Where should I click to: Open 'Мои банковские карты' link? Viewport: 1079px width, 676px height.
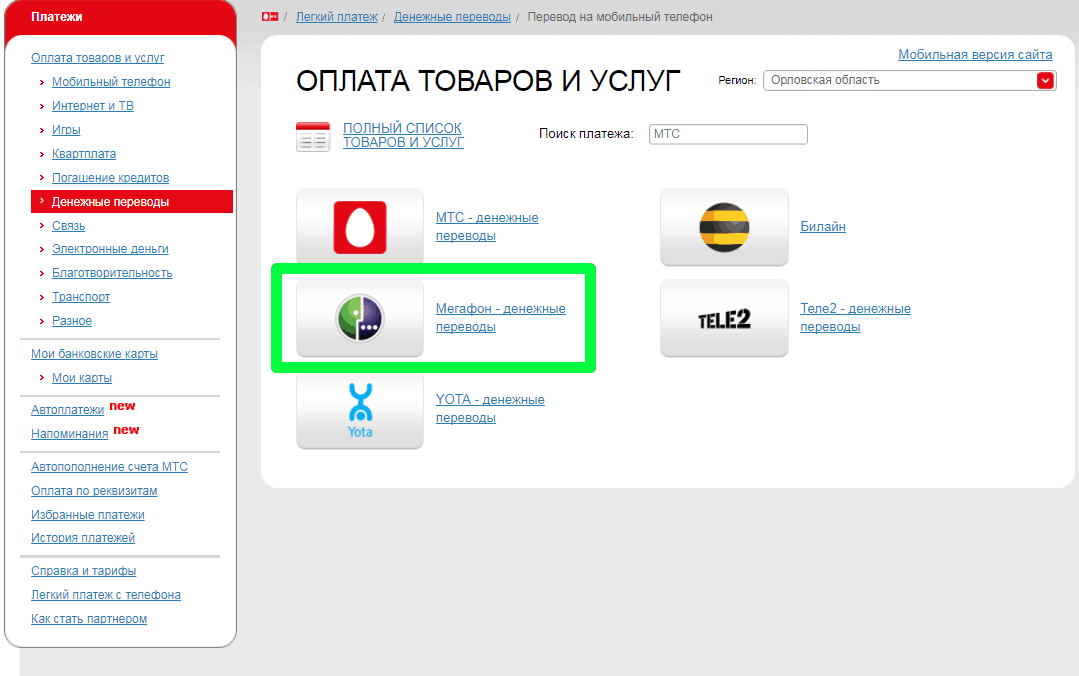pyautogui.click(x=94, y=354)
